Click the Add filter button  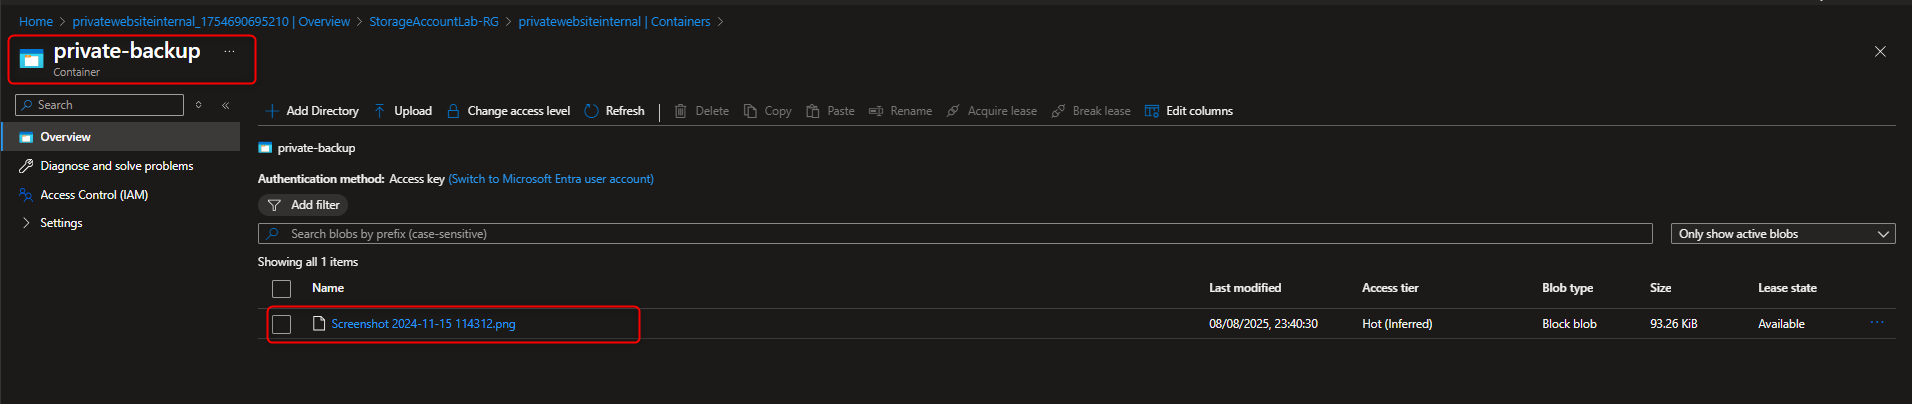coord(303,205)
